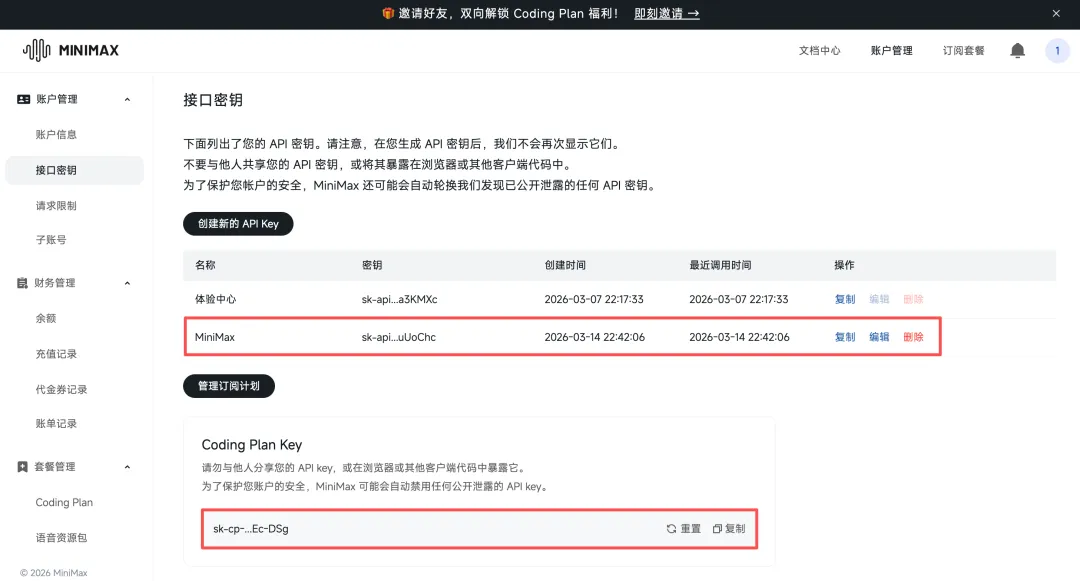Open 代金券记录 in sidebar
Image resolution: width=1080 pixels, height=581 pixels.
(61, 389)
